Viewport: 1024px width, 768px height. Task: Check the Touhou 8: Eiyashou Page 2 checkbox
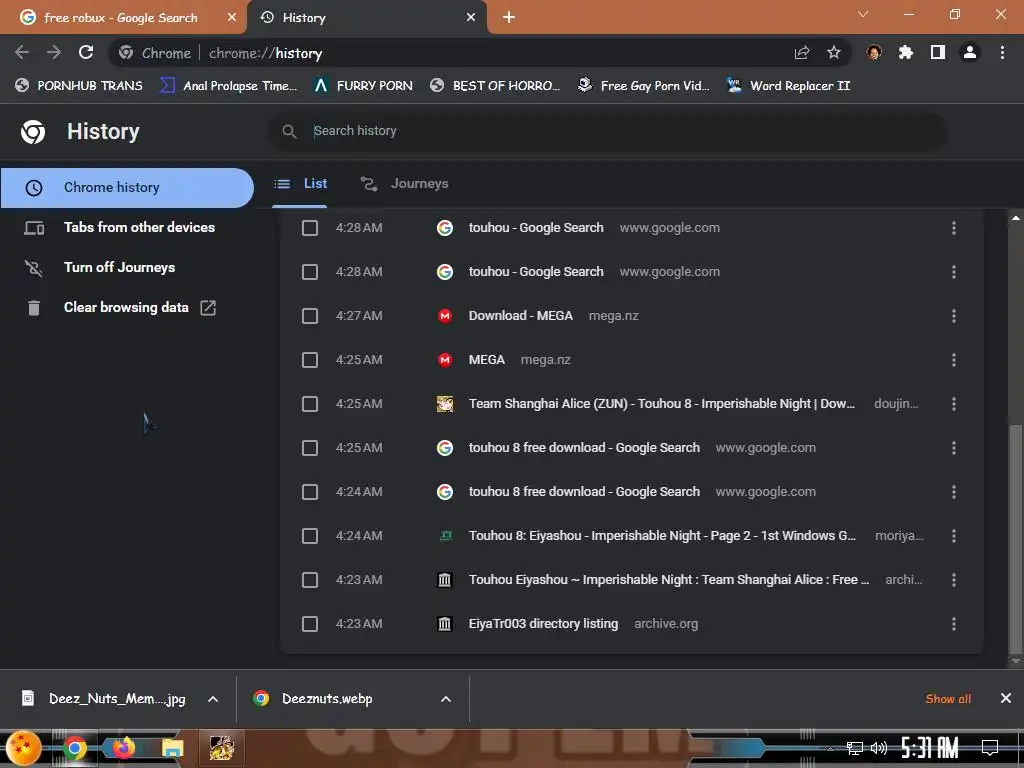click(x=310, y=536)
